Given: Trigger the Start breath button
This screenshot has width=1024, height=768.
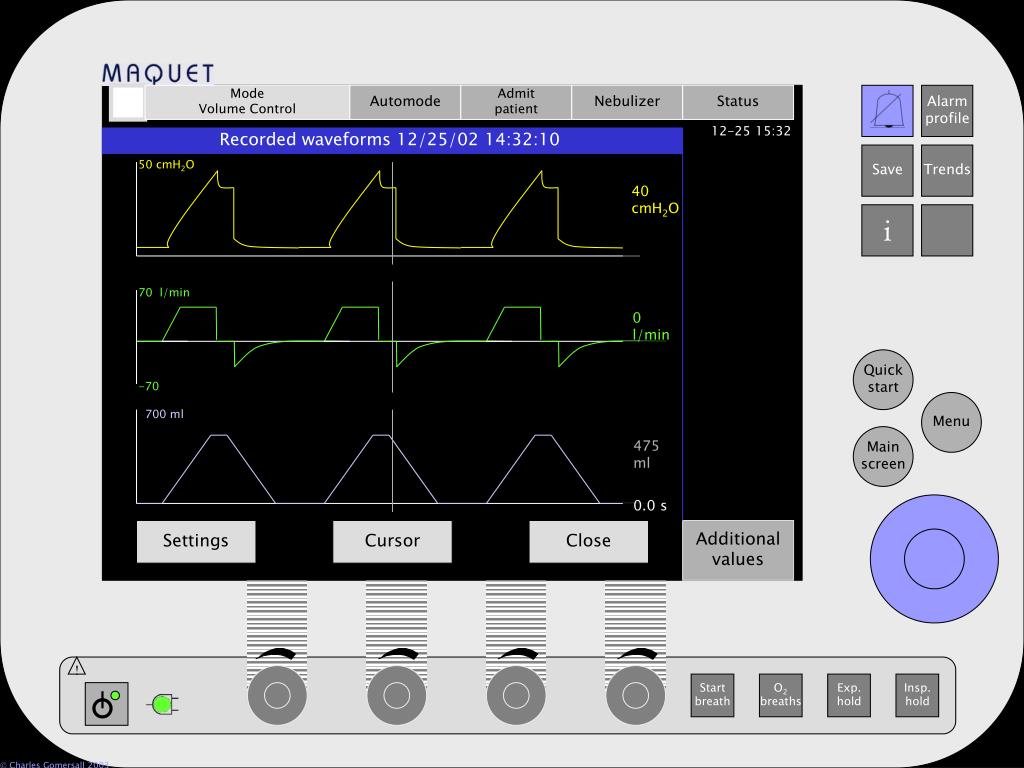Looking at the screenshot, I should [712, 696].
